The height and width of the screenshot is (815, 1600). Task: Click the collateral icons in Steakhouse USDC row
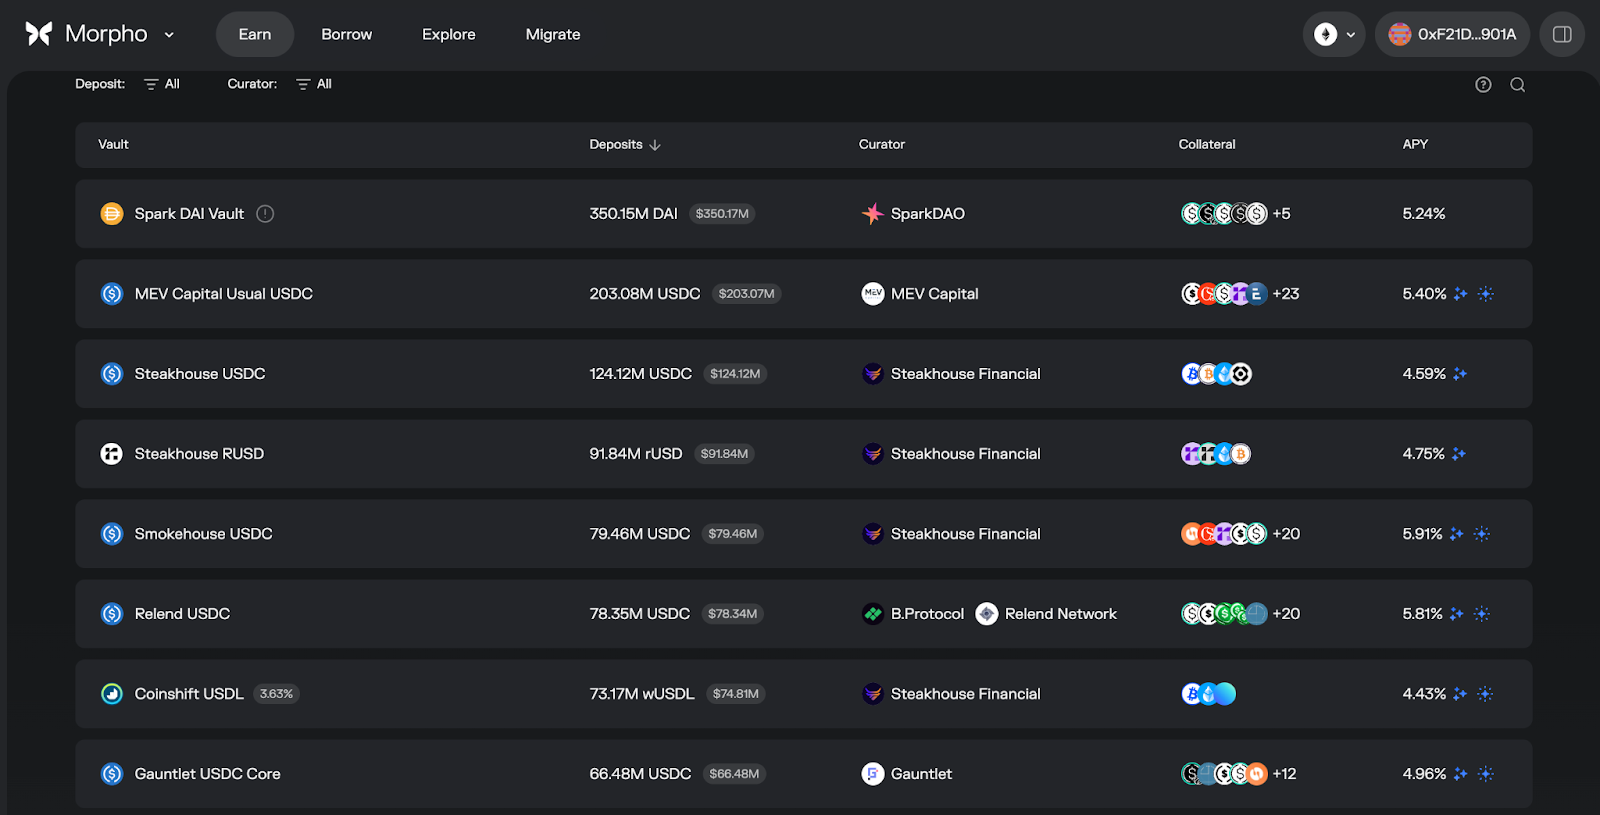1216,374
